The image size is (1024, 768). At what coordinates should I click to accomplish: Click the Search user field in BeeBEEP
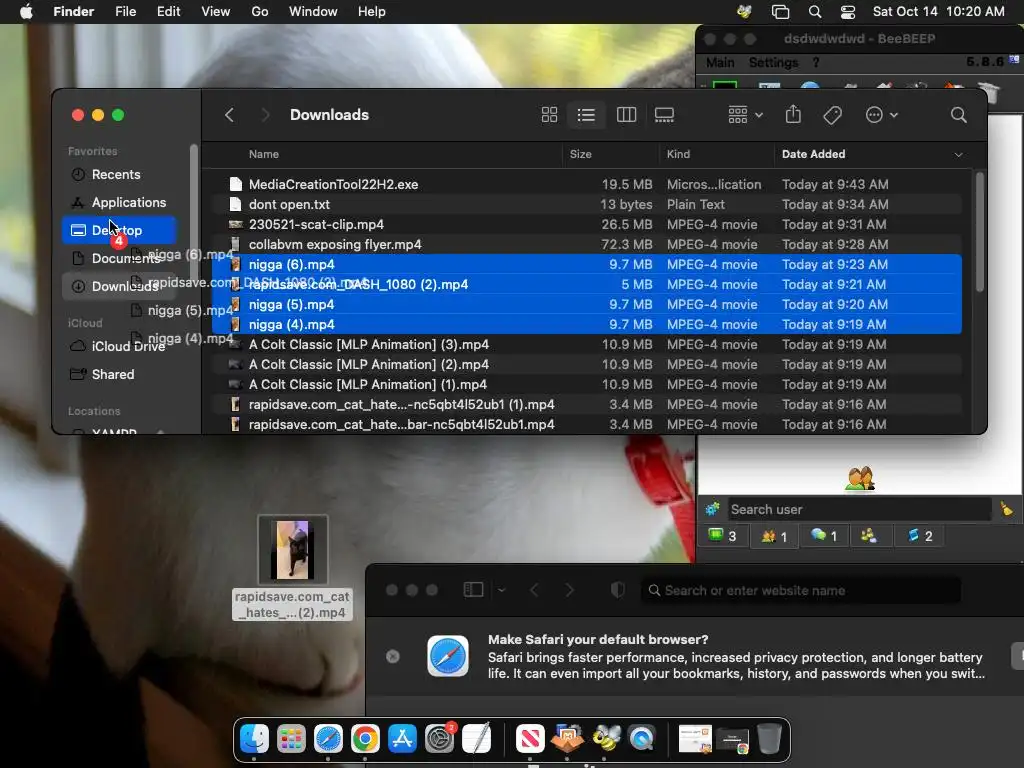point(859,509)
